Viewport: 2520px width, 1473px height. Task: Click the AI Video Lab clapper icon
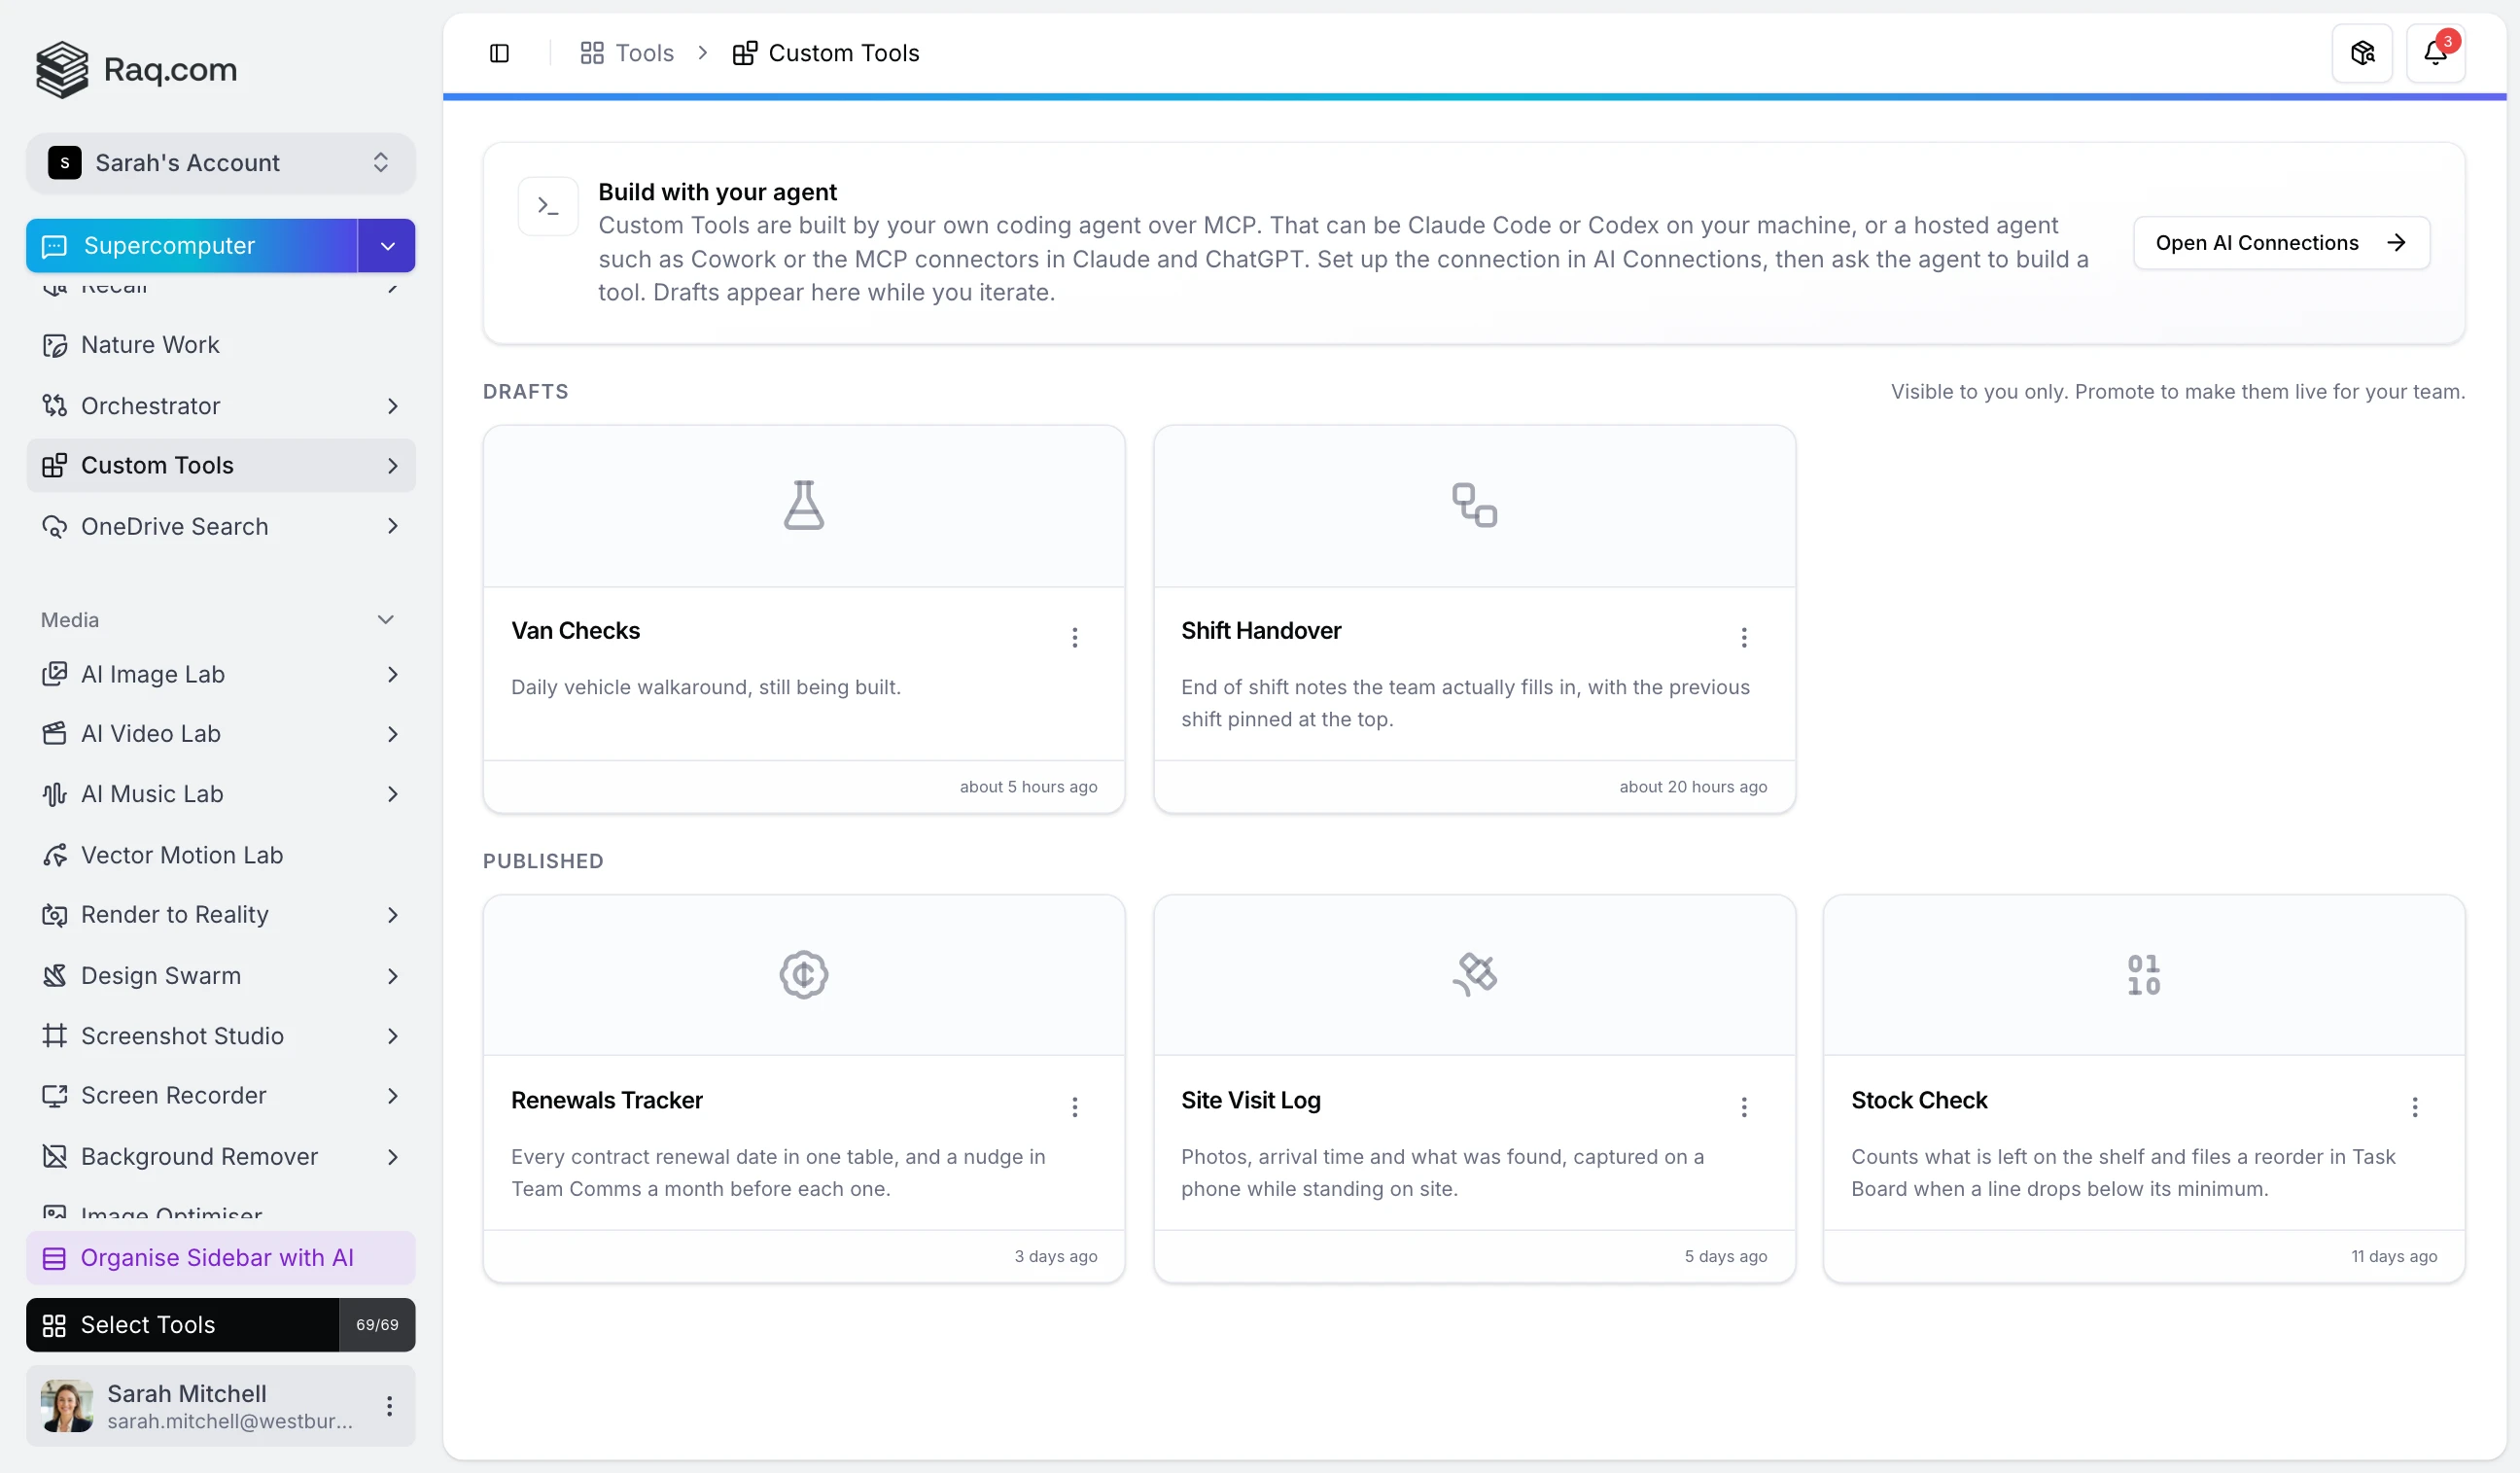(55, 734)
